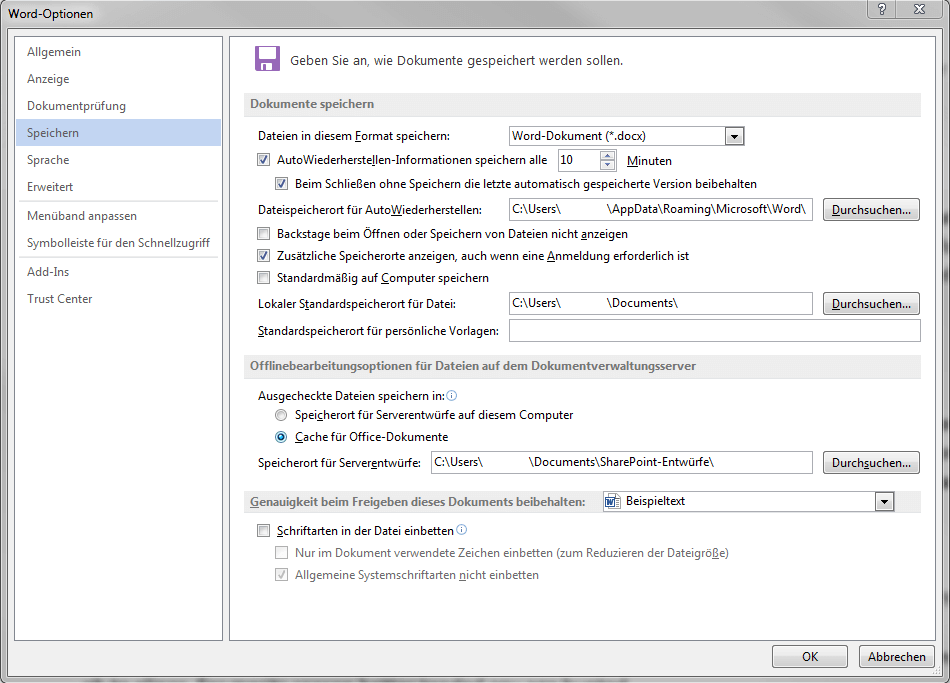Open the Beispieltext document dropdown arrow
Image resolution: width=950 pixels, height=683 pixels.
tap(885, 502)
